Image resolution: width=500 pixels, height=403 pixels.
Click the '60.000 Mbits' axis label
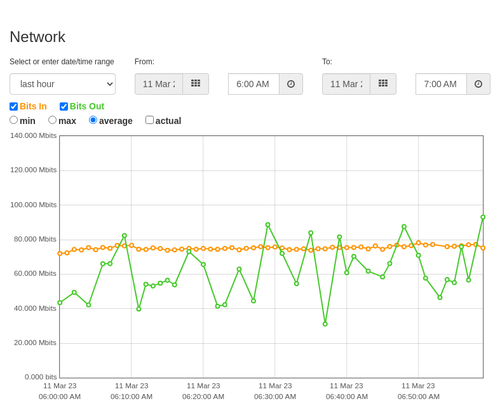[x=35, y=274]
